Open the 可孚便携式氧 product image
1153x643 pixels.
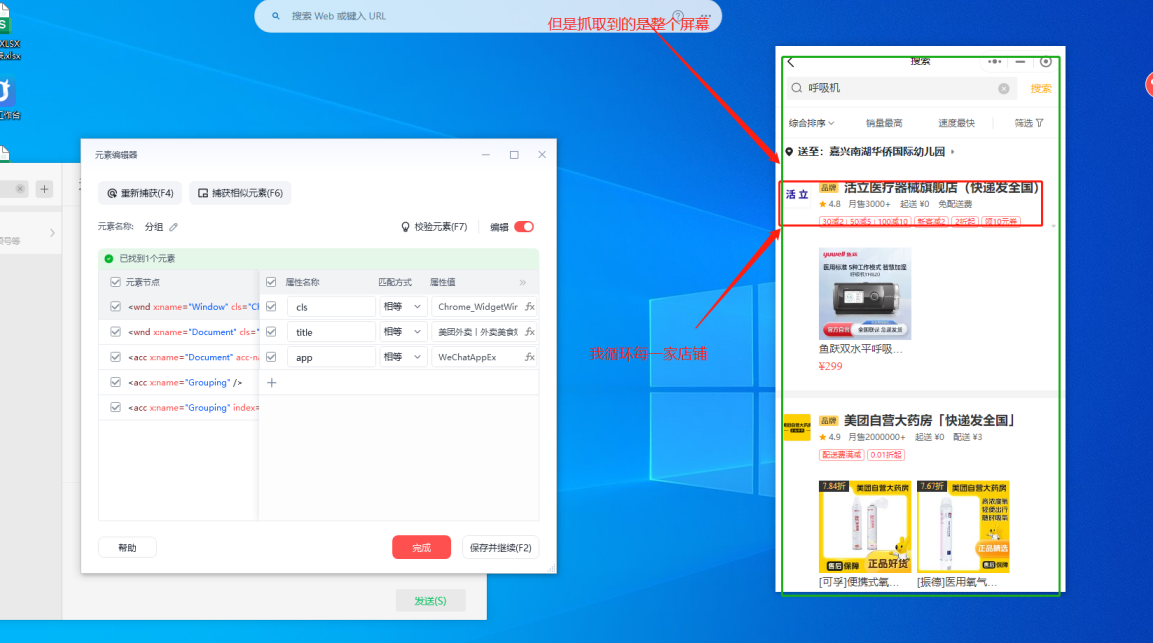865,527
